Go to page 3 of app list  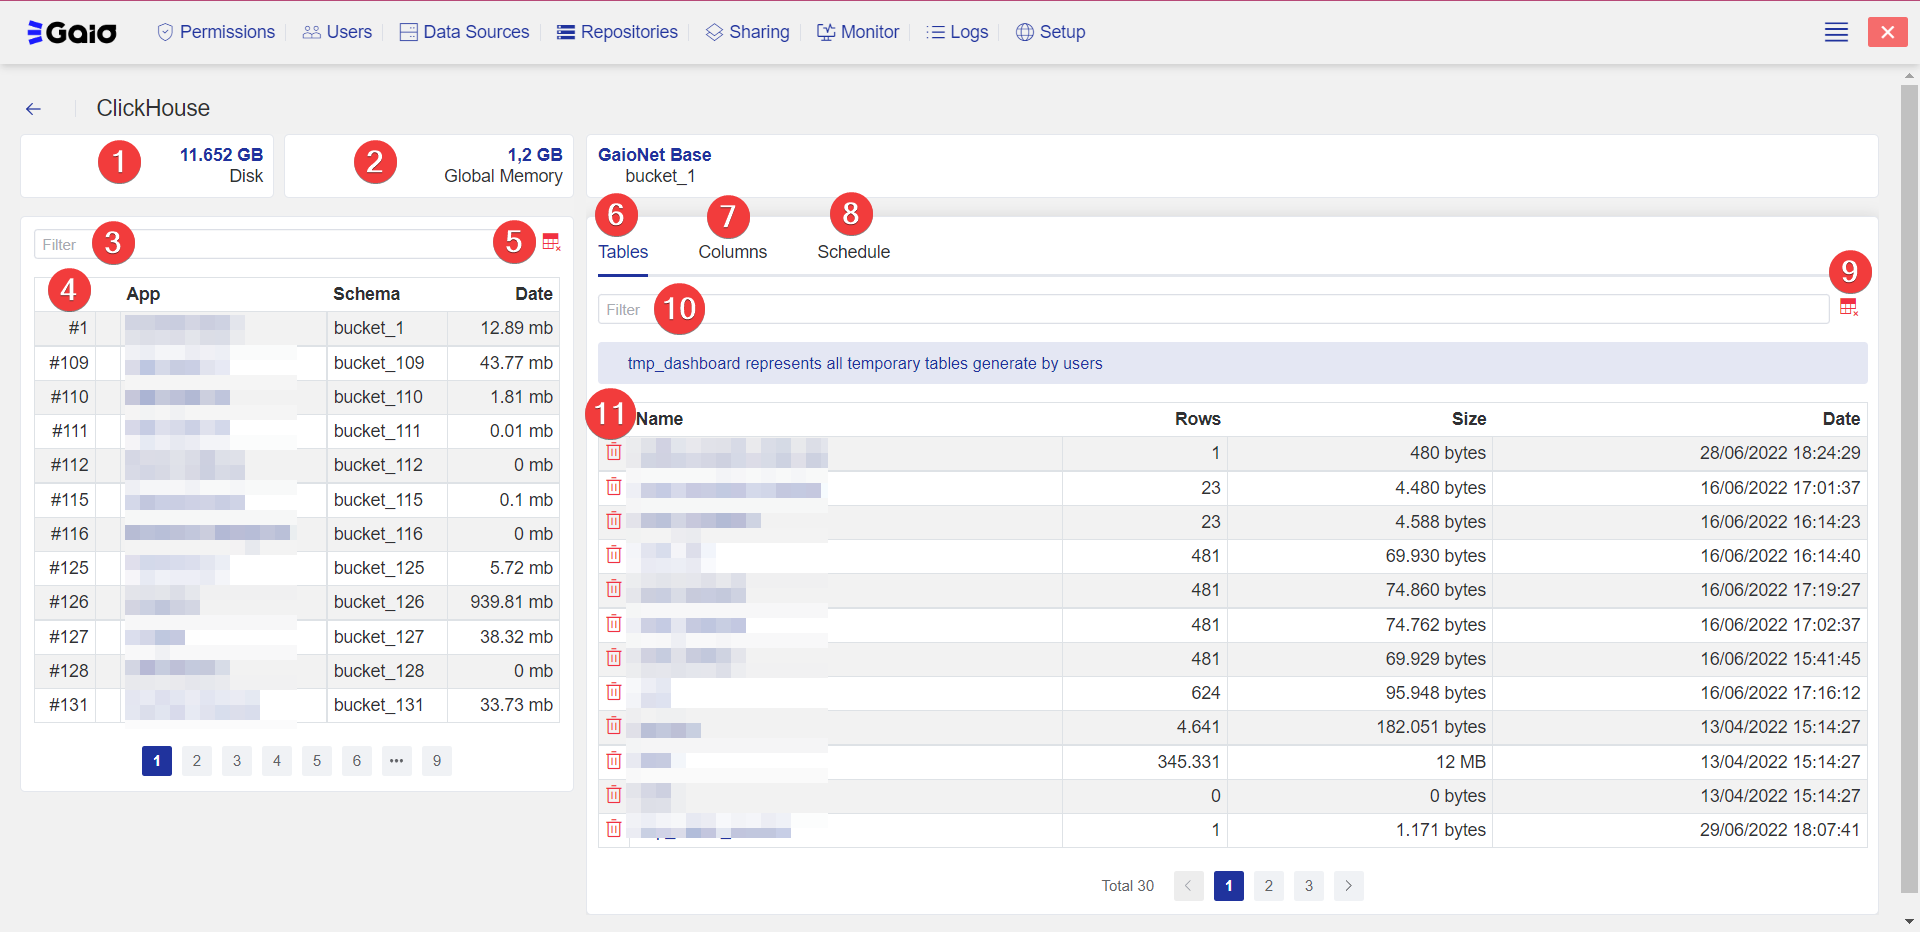237,761
